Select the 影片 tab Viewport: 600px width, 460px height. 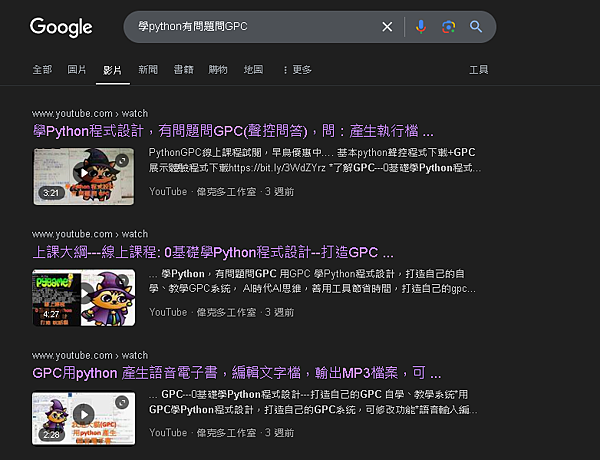click(x=112, y=70)
